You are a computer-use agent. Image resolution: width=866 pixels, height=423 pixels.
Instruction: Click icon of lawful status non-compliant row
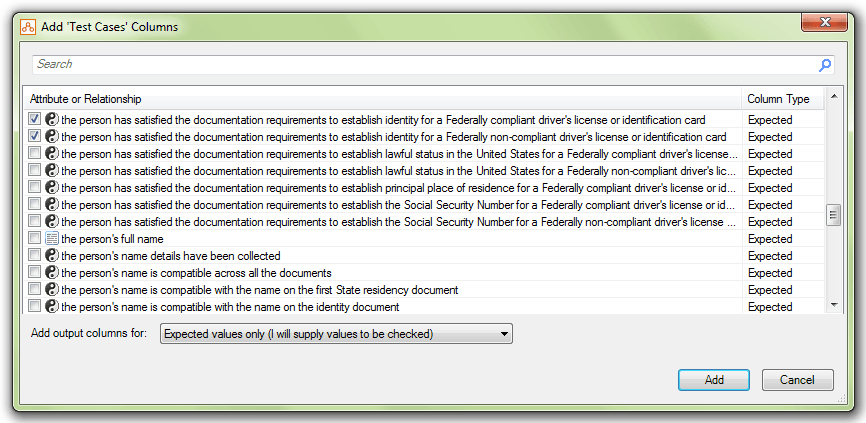[52, 171]
